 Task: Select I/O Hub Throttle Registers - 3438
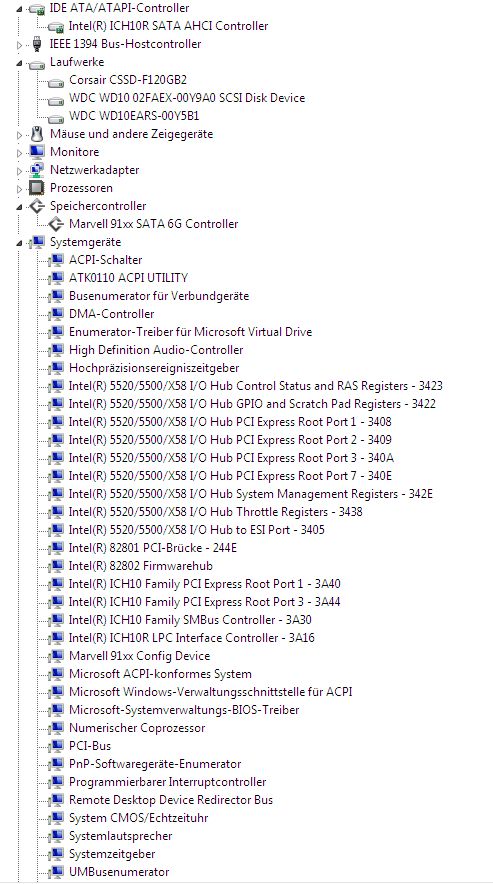[x=216, y=512]
